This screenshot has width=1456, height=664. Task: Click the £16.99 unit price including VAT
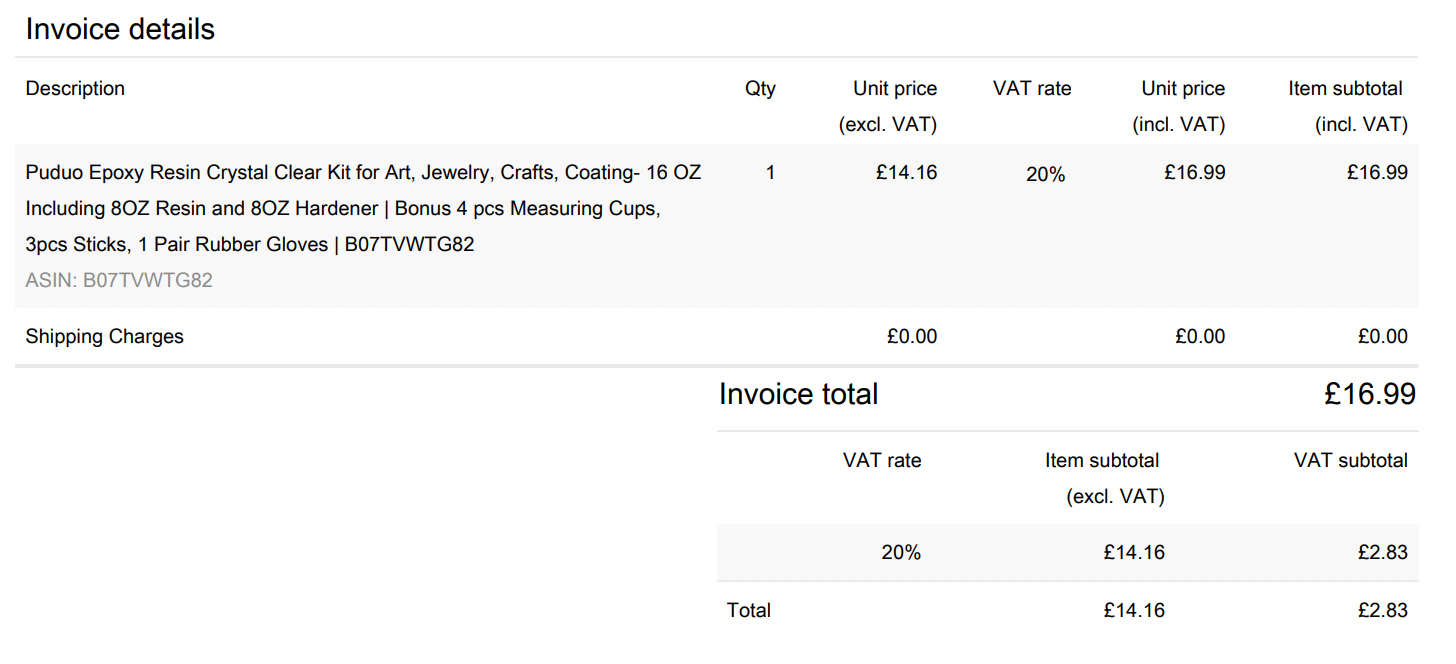[x=1194, y=172]
